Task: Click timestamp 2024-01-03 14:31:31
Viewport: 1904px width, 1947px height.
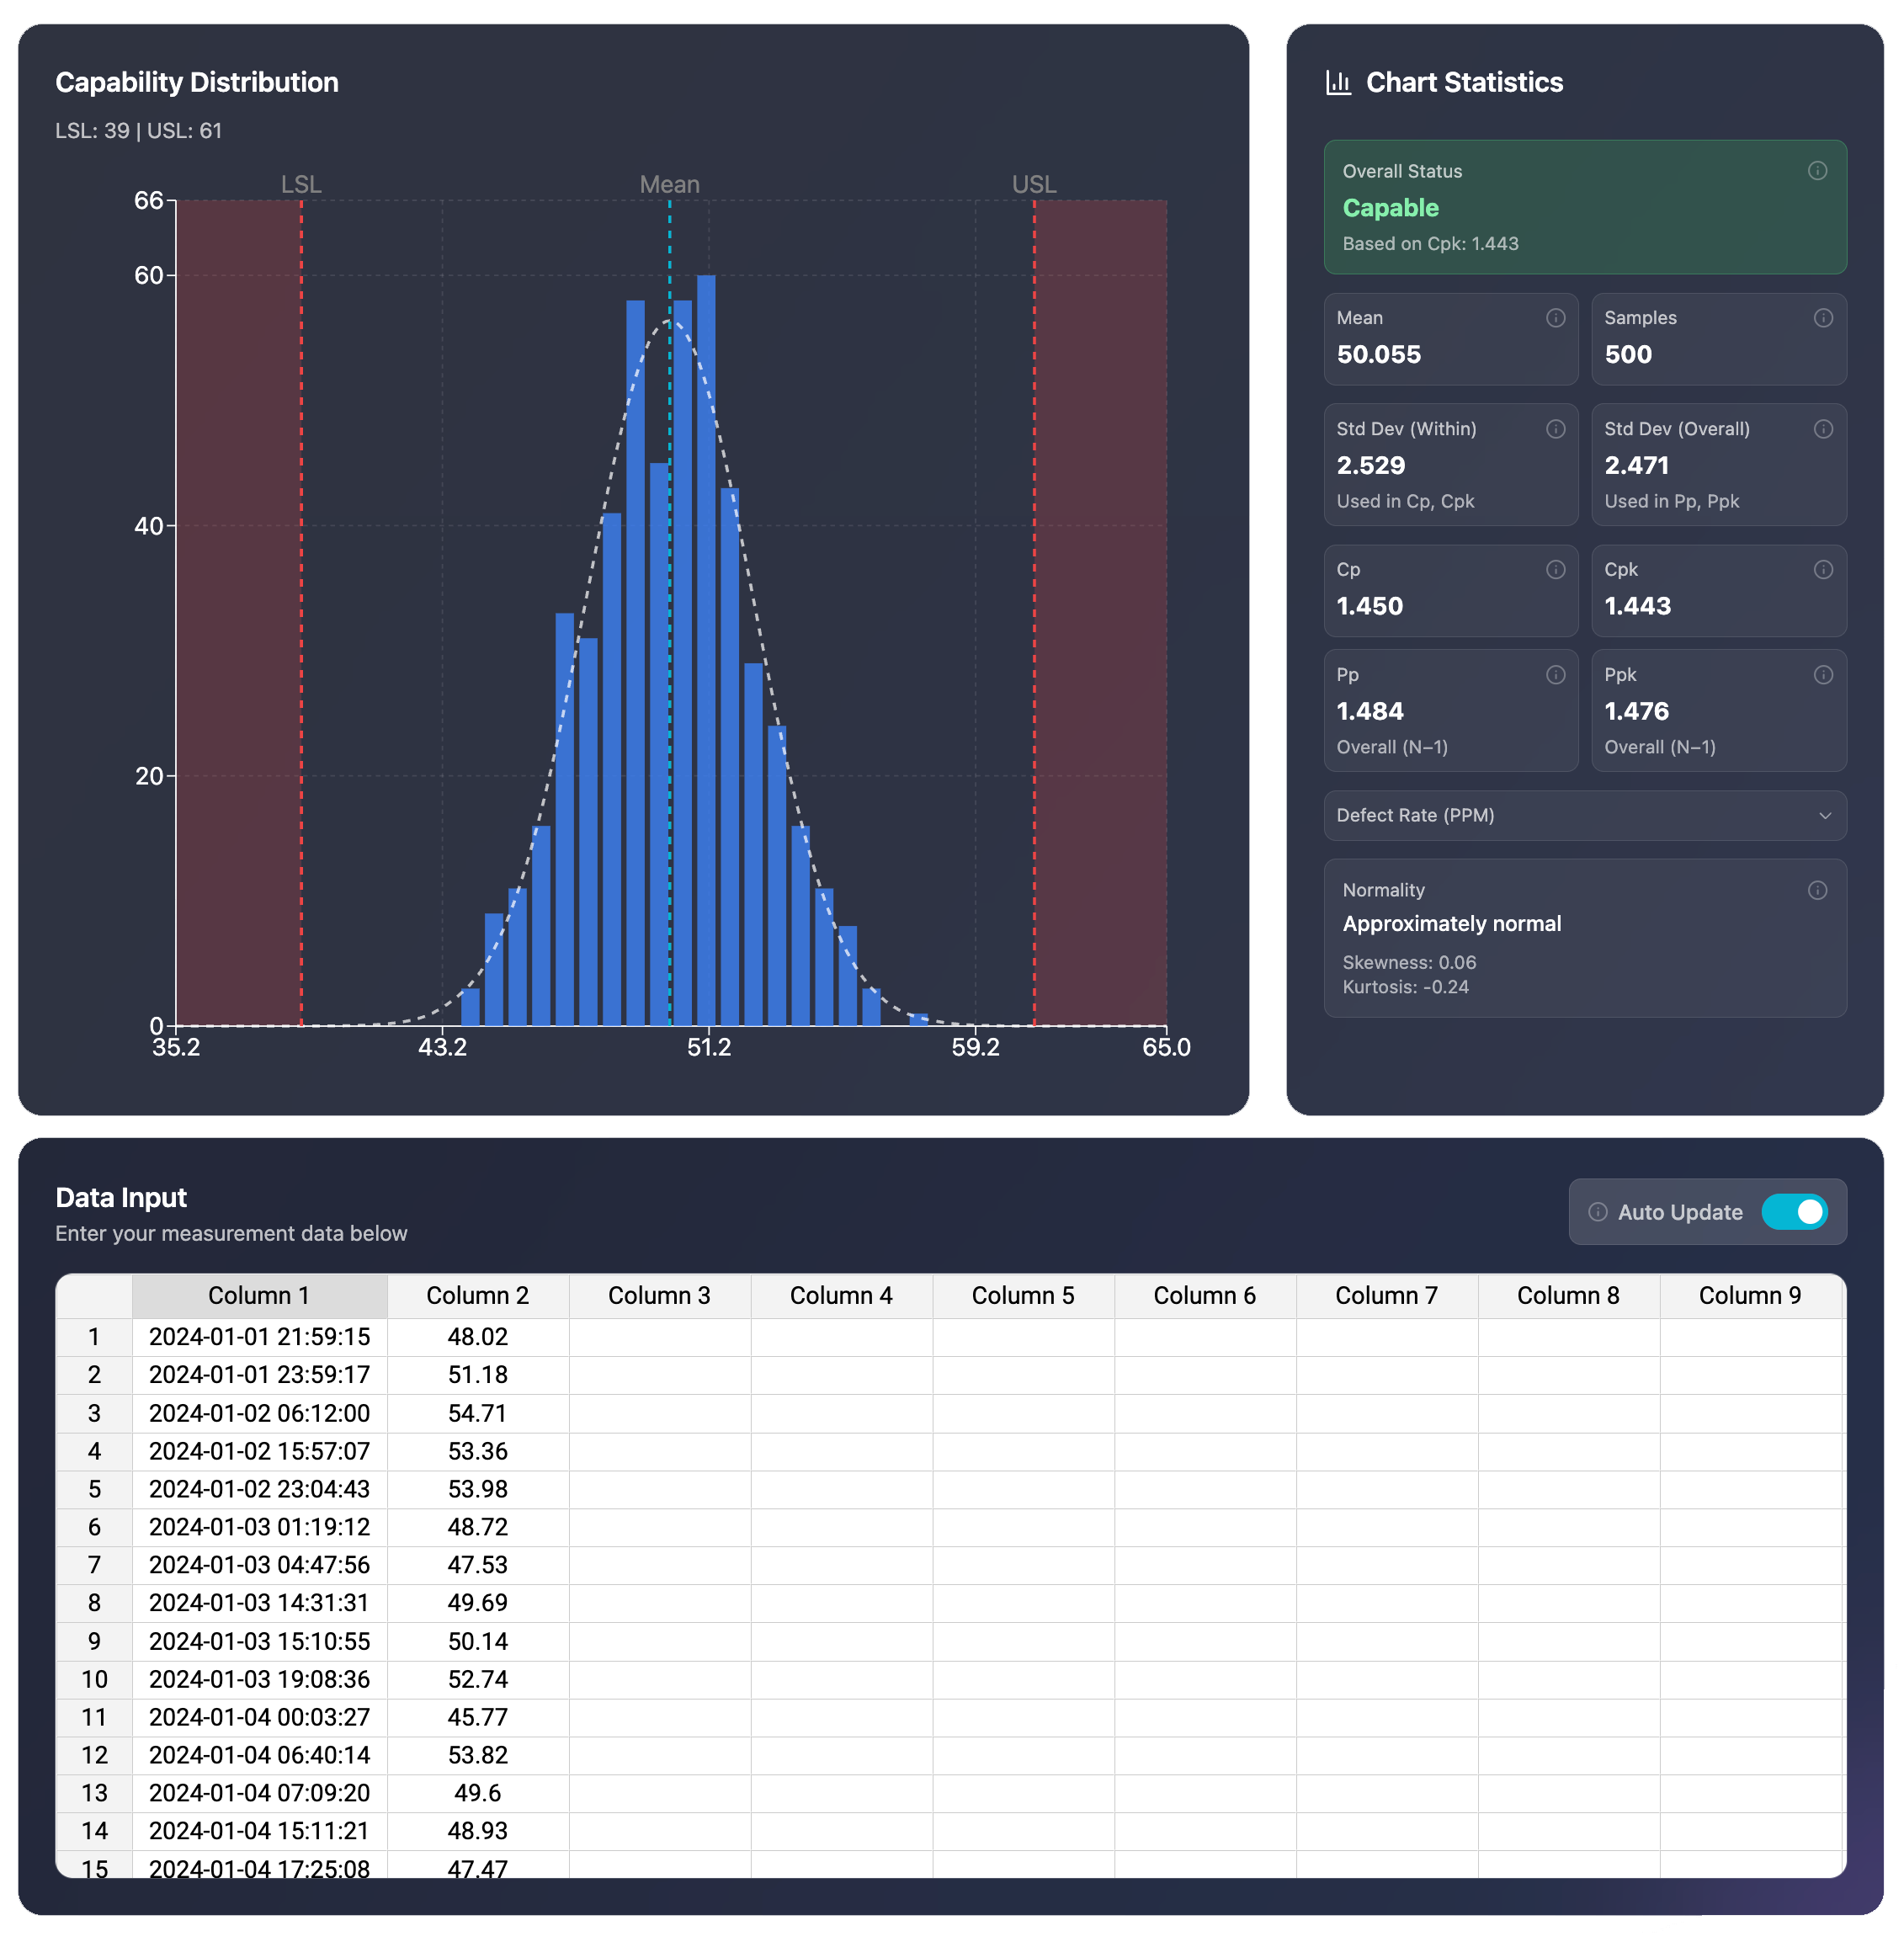Action: (259, 1603)
